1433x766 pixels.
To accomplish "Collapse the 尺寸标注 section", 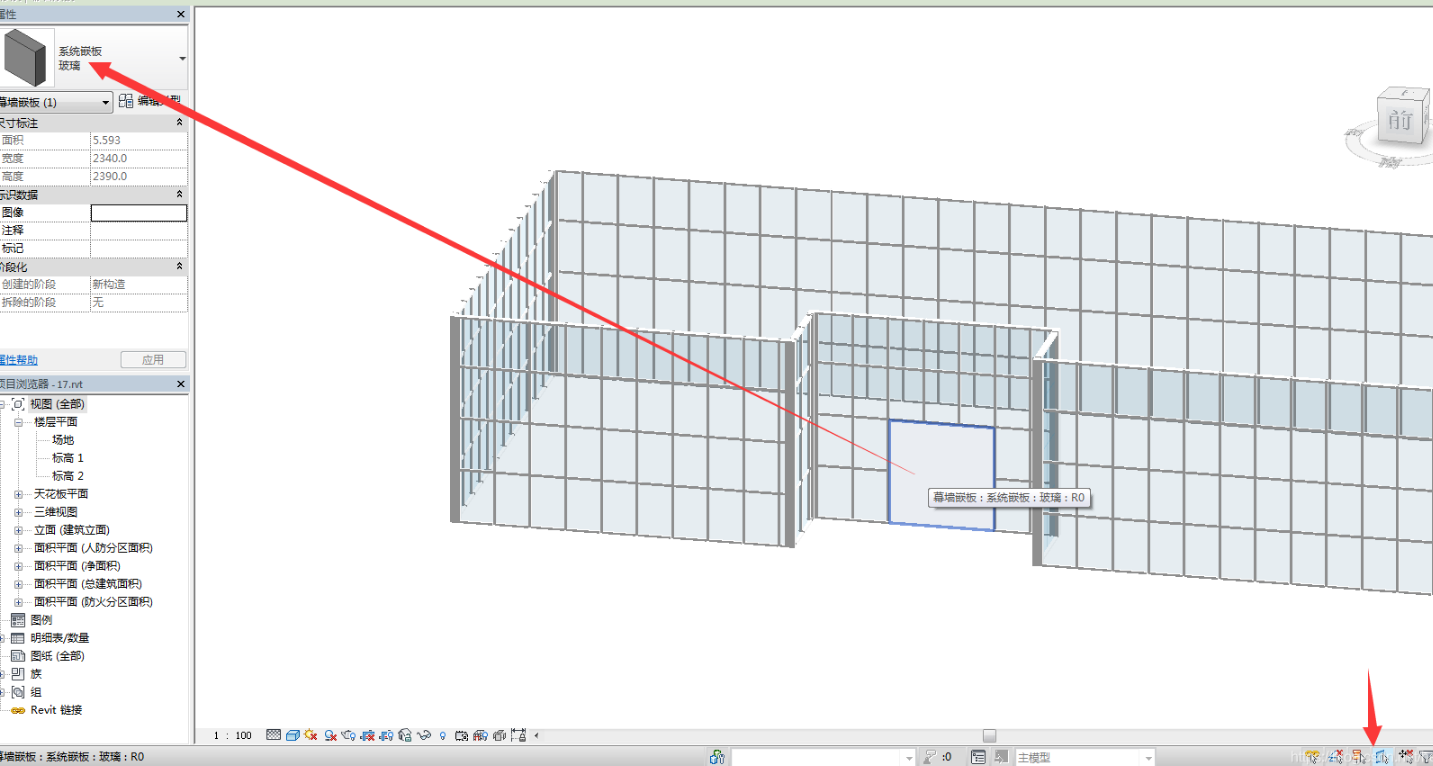I will click(x=179, y=122).
